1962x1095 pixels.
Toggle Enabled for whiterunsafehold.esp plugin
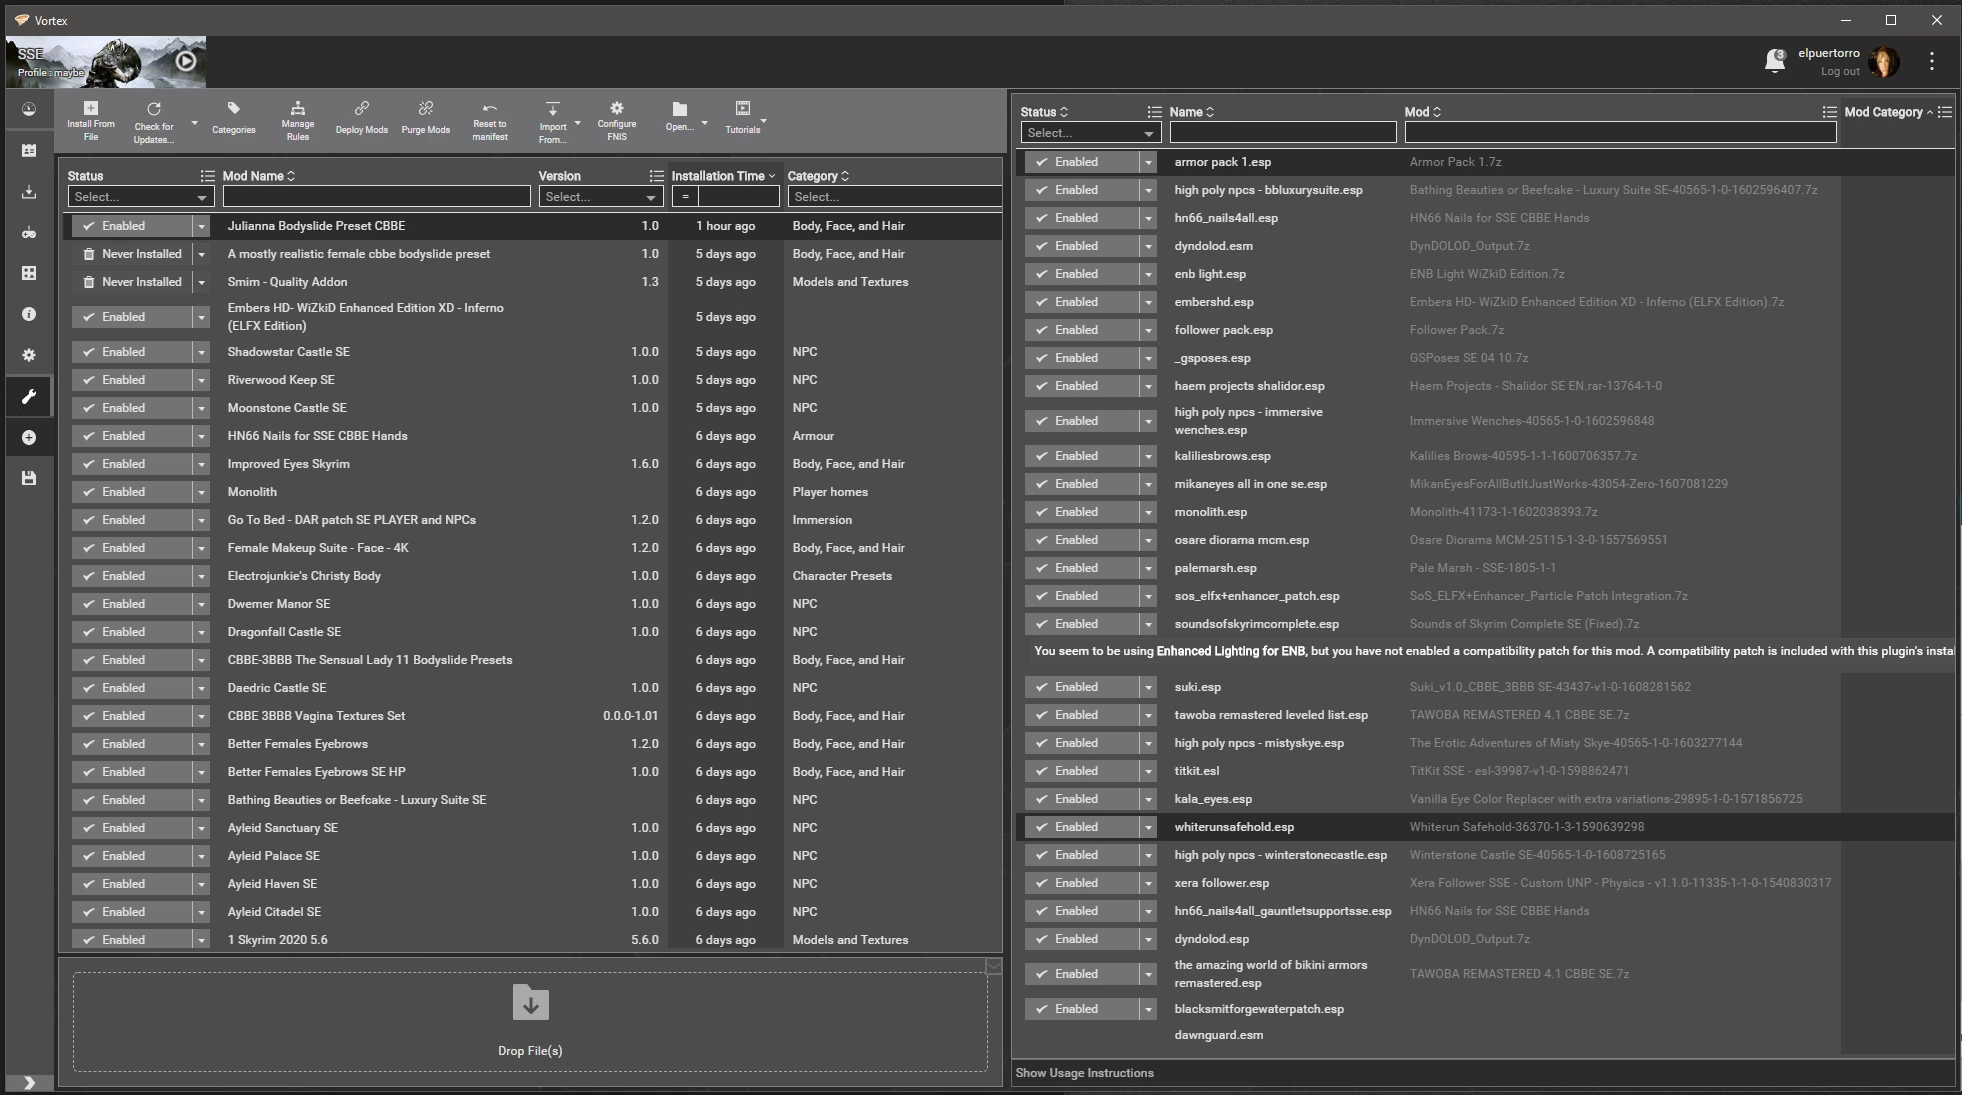coord(1082,827)
